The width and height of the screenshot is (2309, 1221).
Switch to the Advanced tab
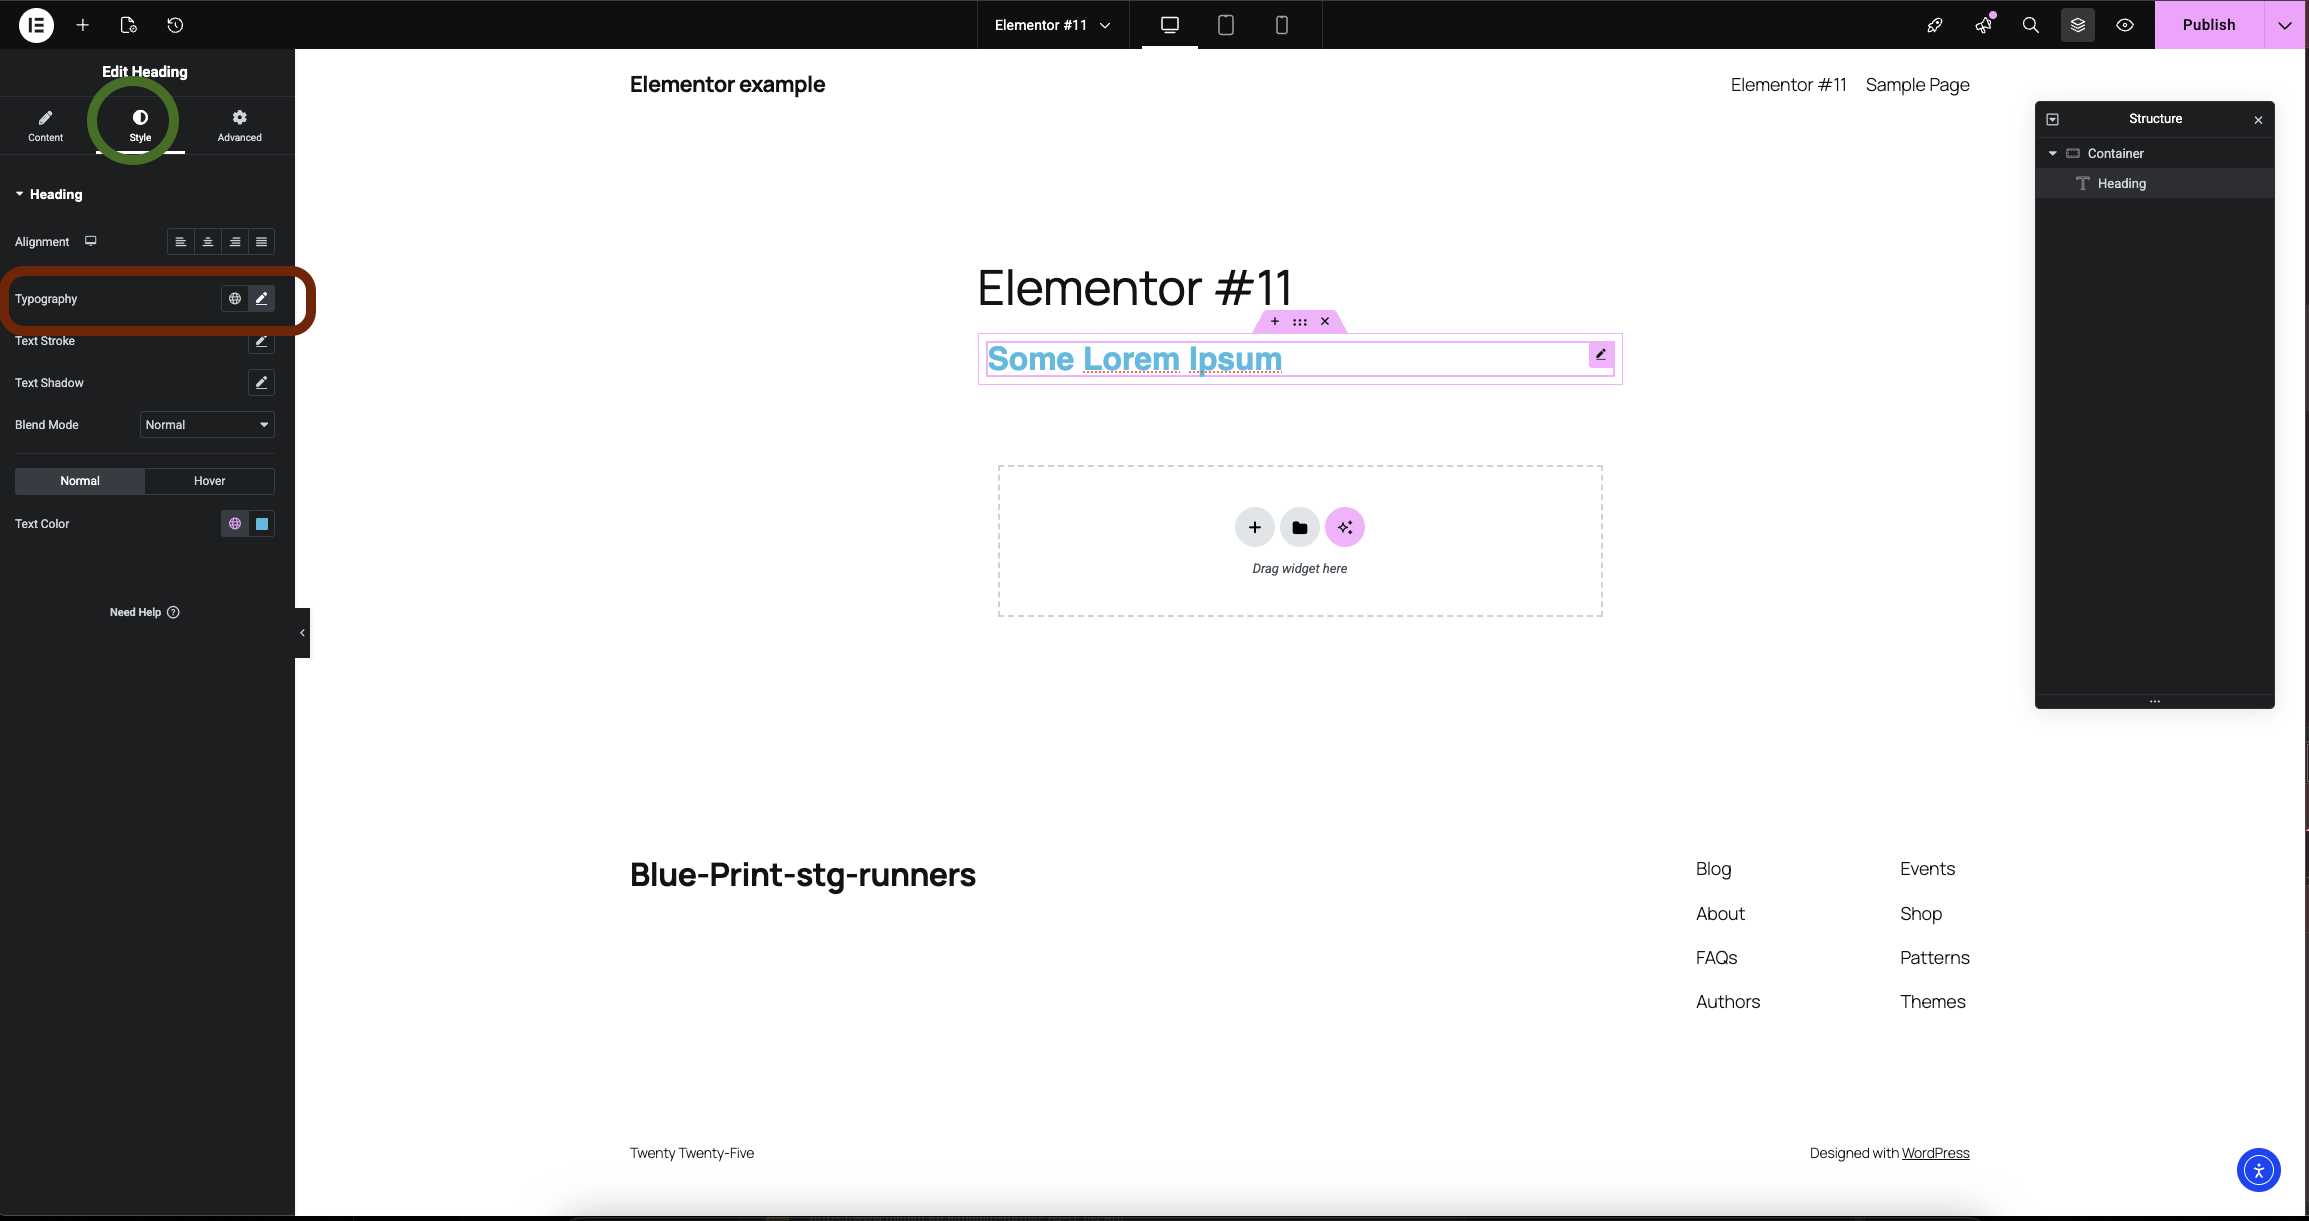click(x=240, y=125)
